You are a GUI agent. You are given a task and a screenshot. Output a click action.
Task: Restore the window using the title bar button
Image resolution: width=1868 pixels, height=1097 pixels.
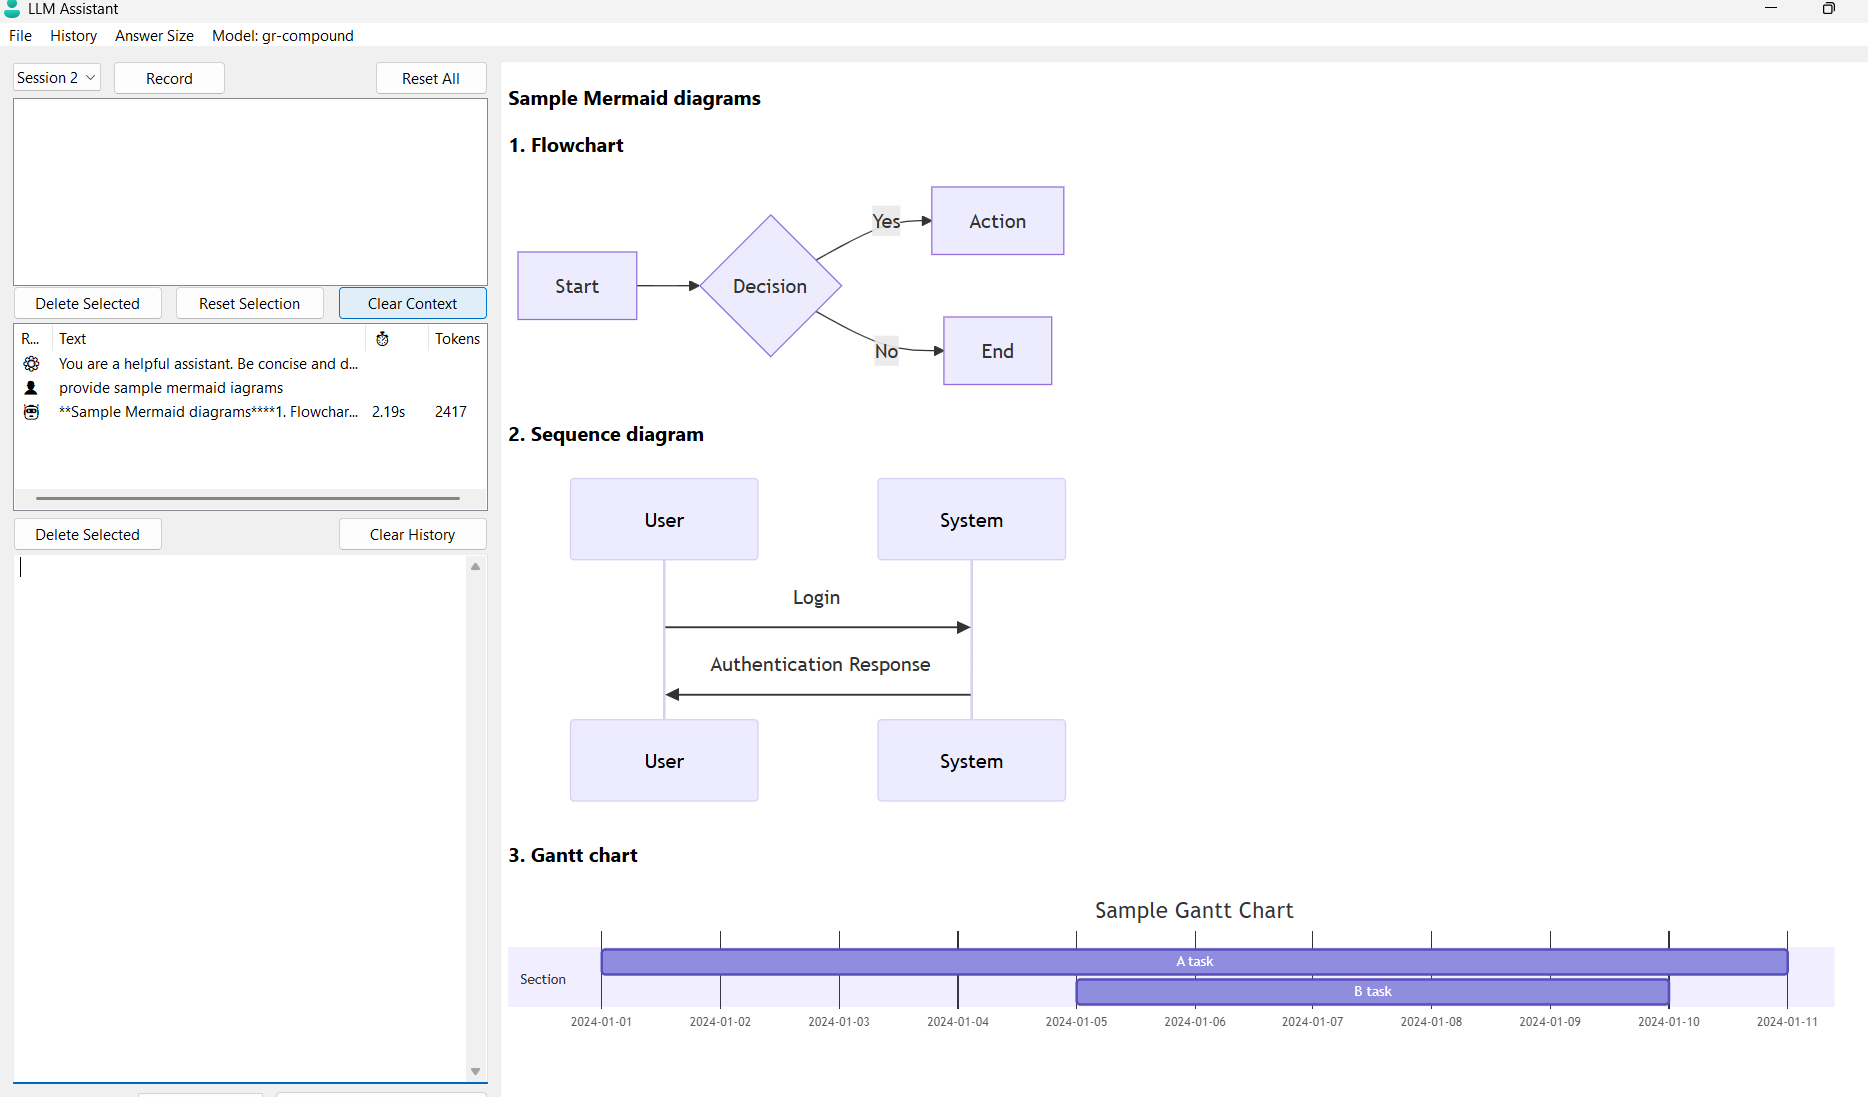1828,9
